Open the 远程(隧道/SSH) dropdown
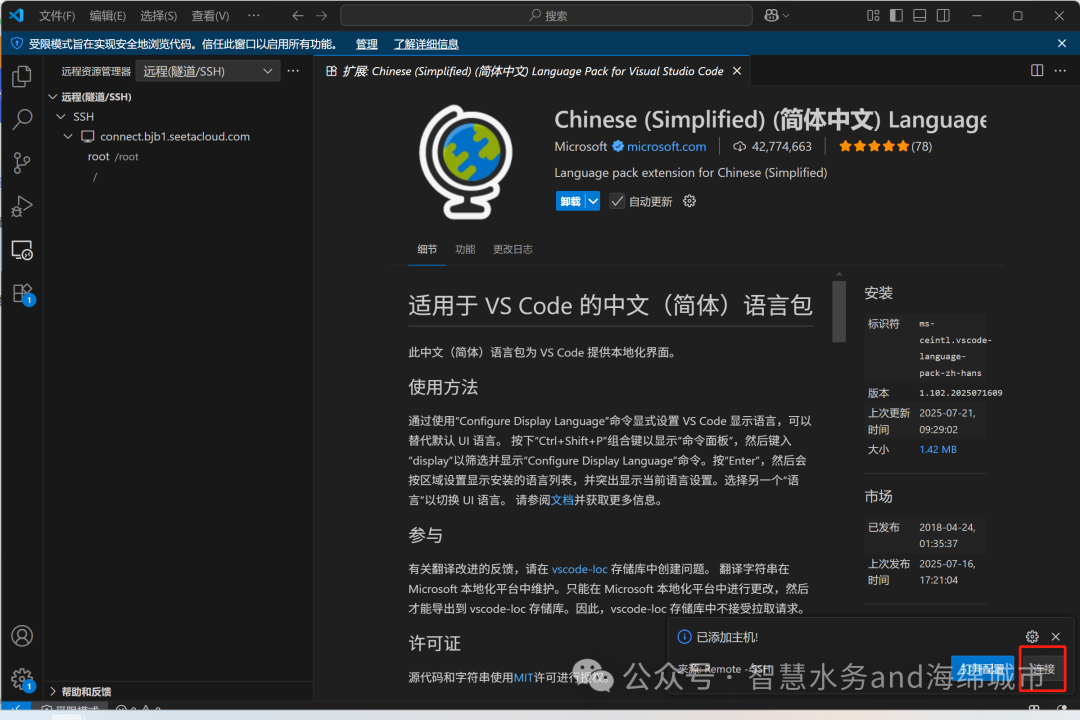 click(207, 71)
